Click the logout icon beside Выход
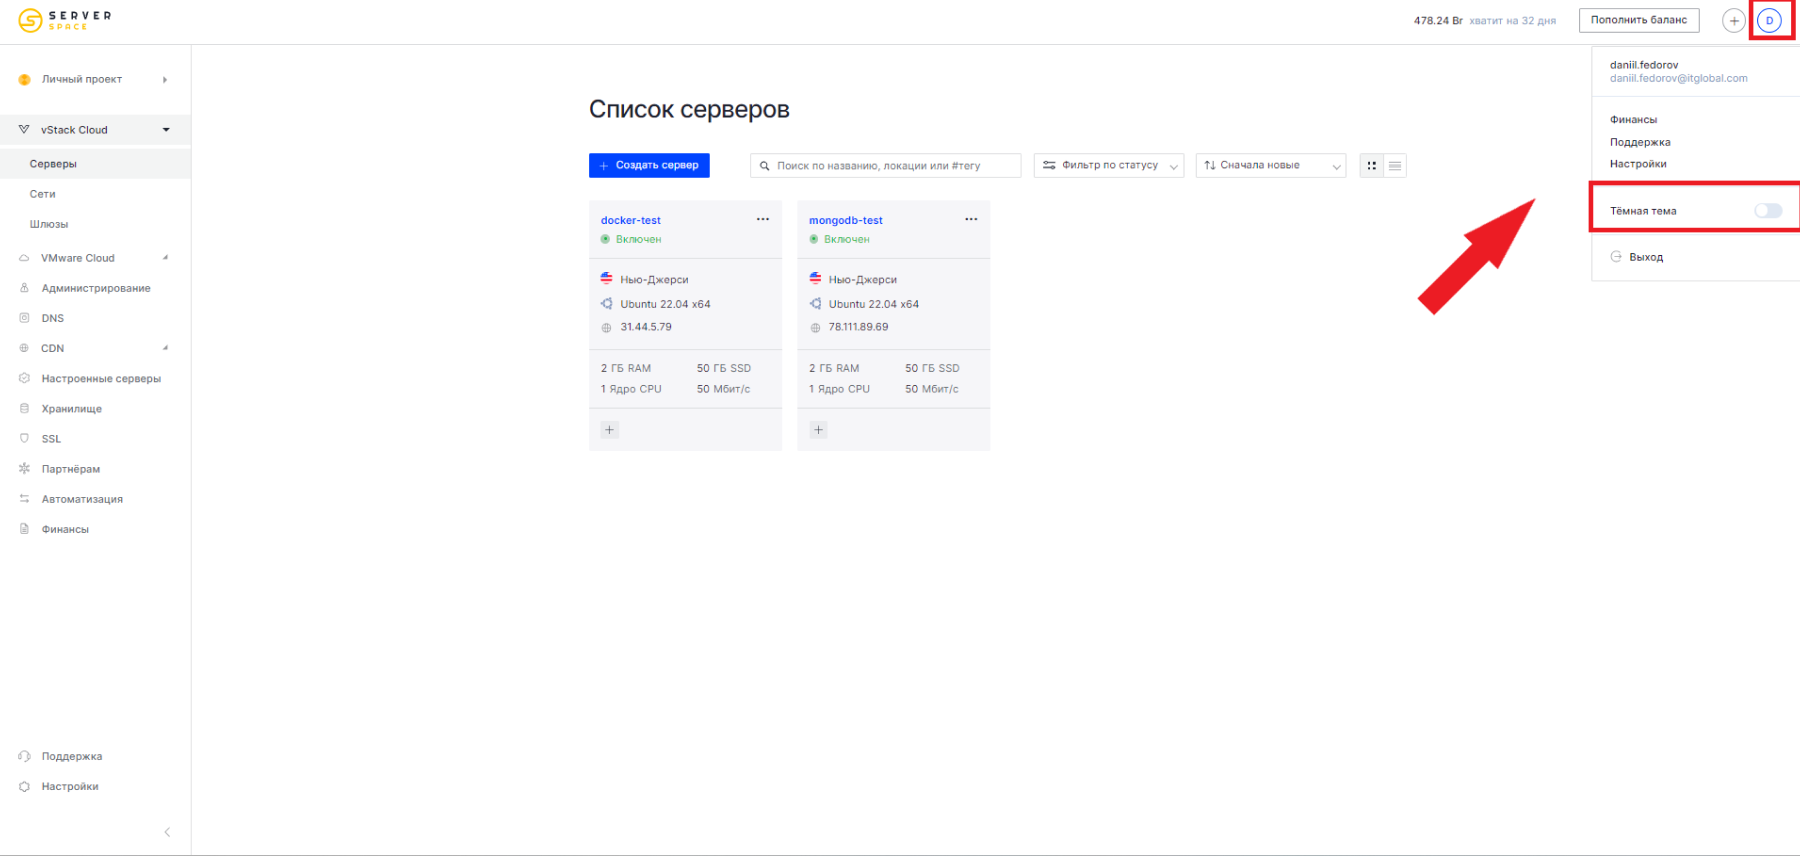The height and width of the screenshot is (856, 1800). click(1616, 257)
